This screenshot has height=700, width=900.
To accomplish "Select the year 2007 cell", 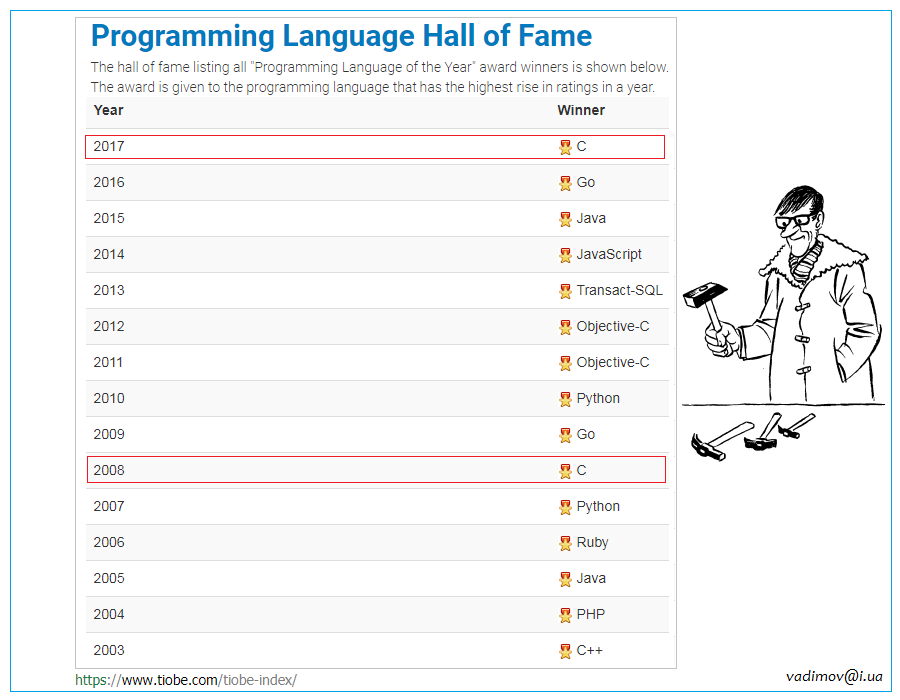I will click(109, 507).
